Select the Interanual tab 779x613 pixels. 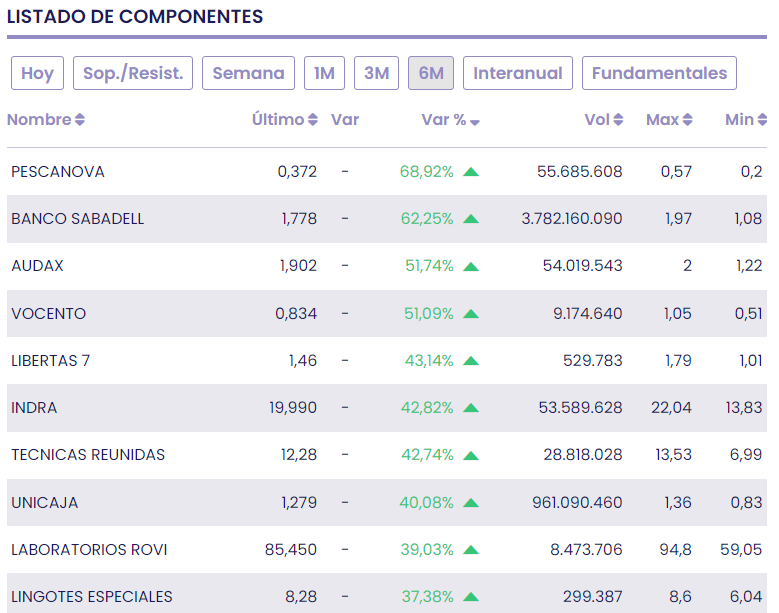tap(517, 73)
